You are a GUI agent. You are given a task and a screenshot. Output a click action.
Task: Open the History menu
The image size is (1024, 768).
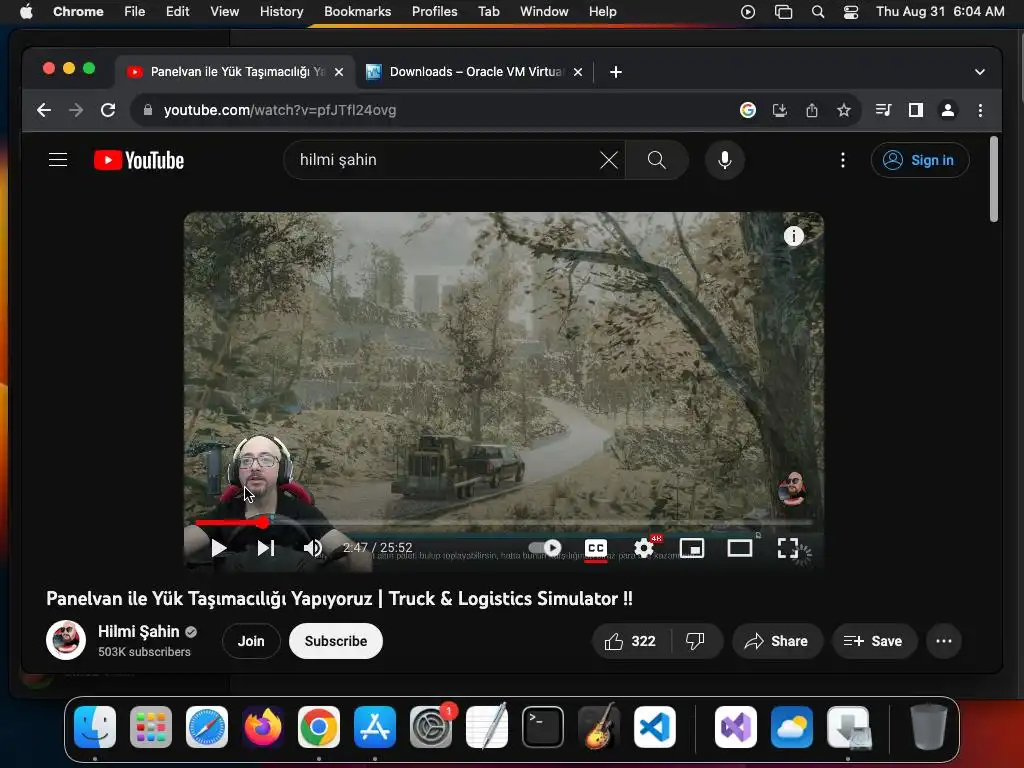281,12
